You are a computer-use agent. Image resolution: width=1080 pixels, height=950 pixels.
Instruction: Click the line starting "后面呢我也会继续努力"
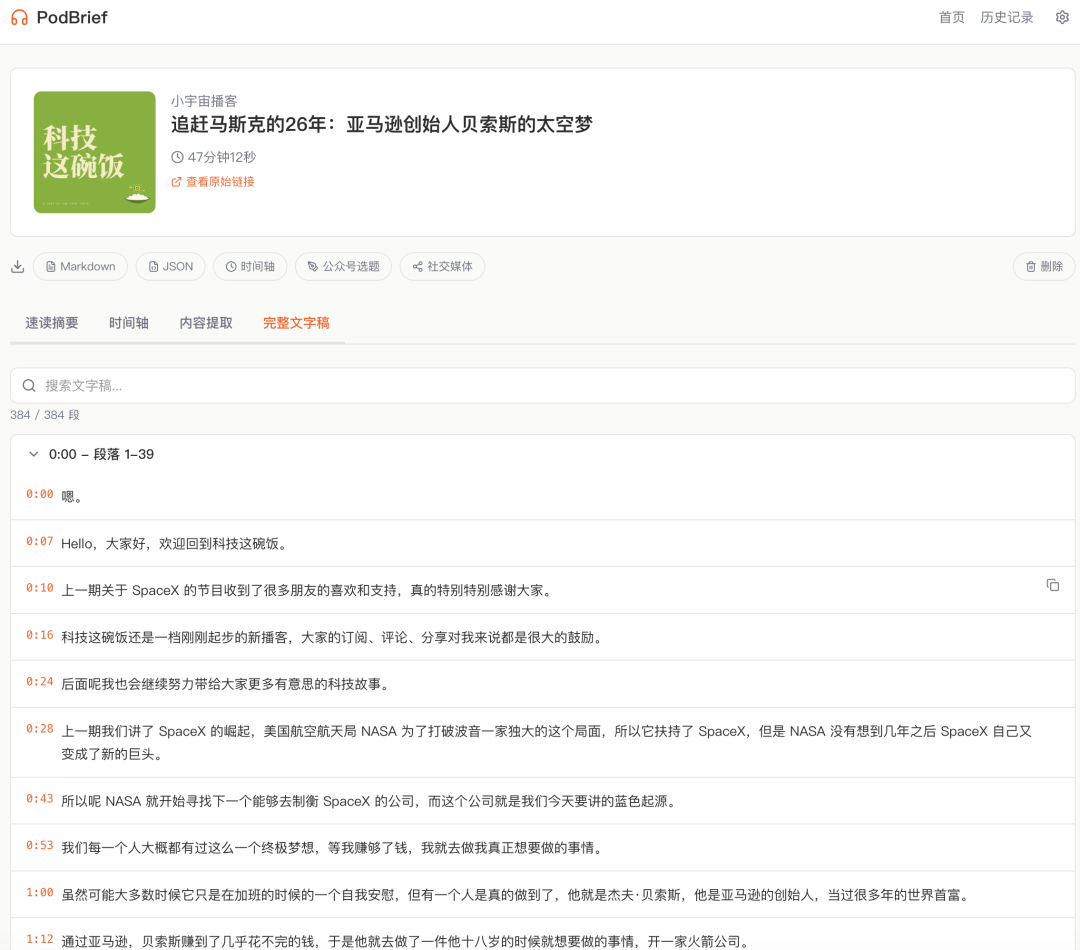(227, 684)
